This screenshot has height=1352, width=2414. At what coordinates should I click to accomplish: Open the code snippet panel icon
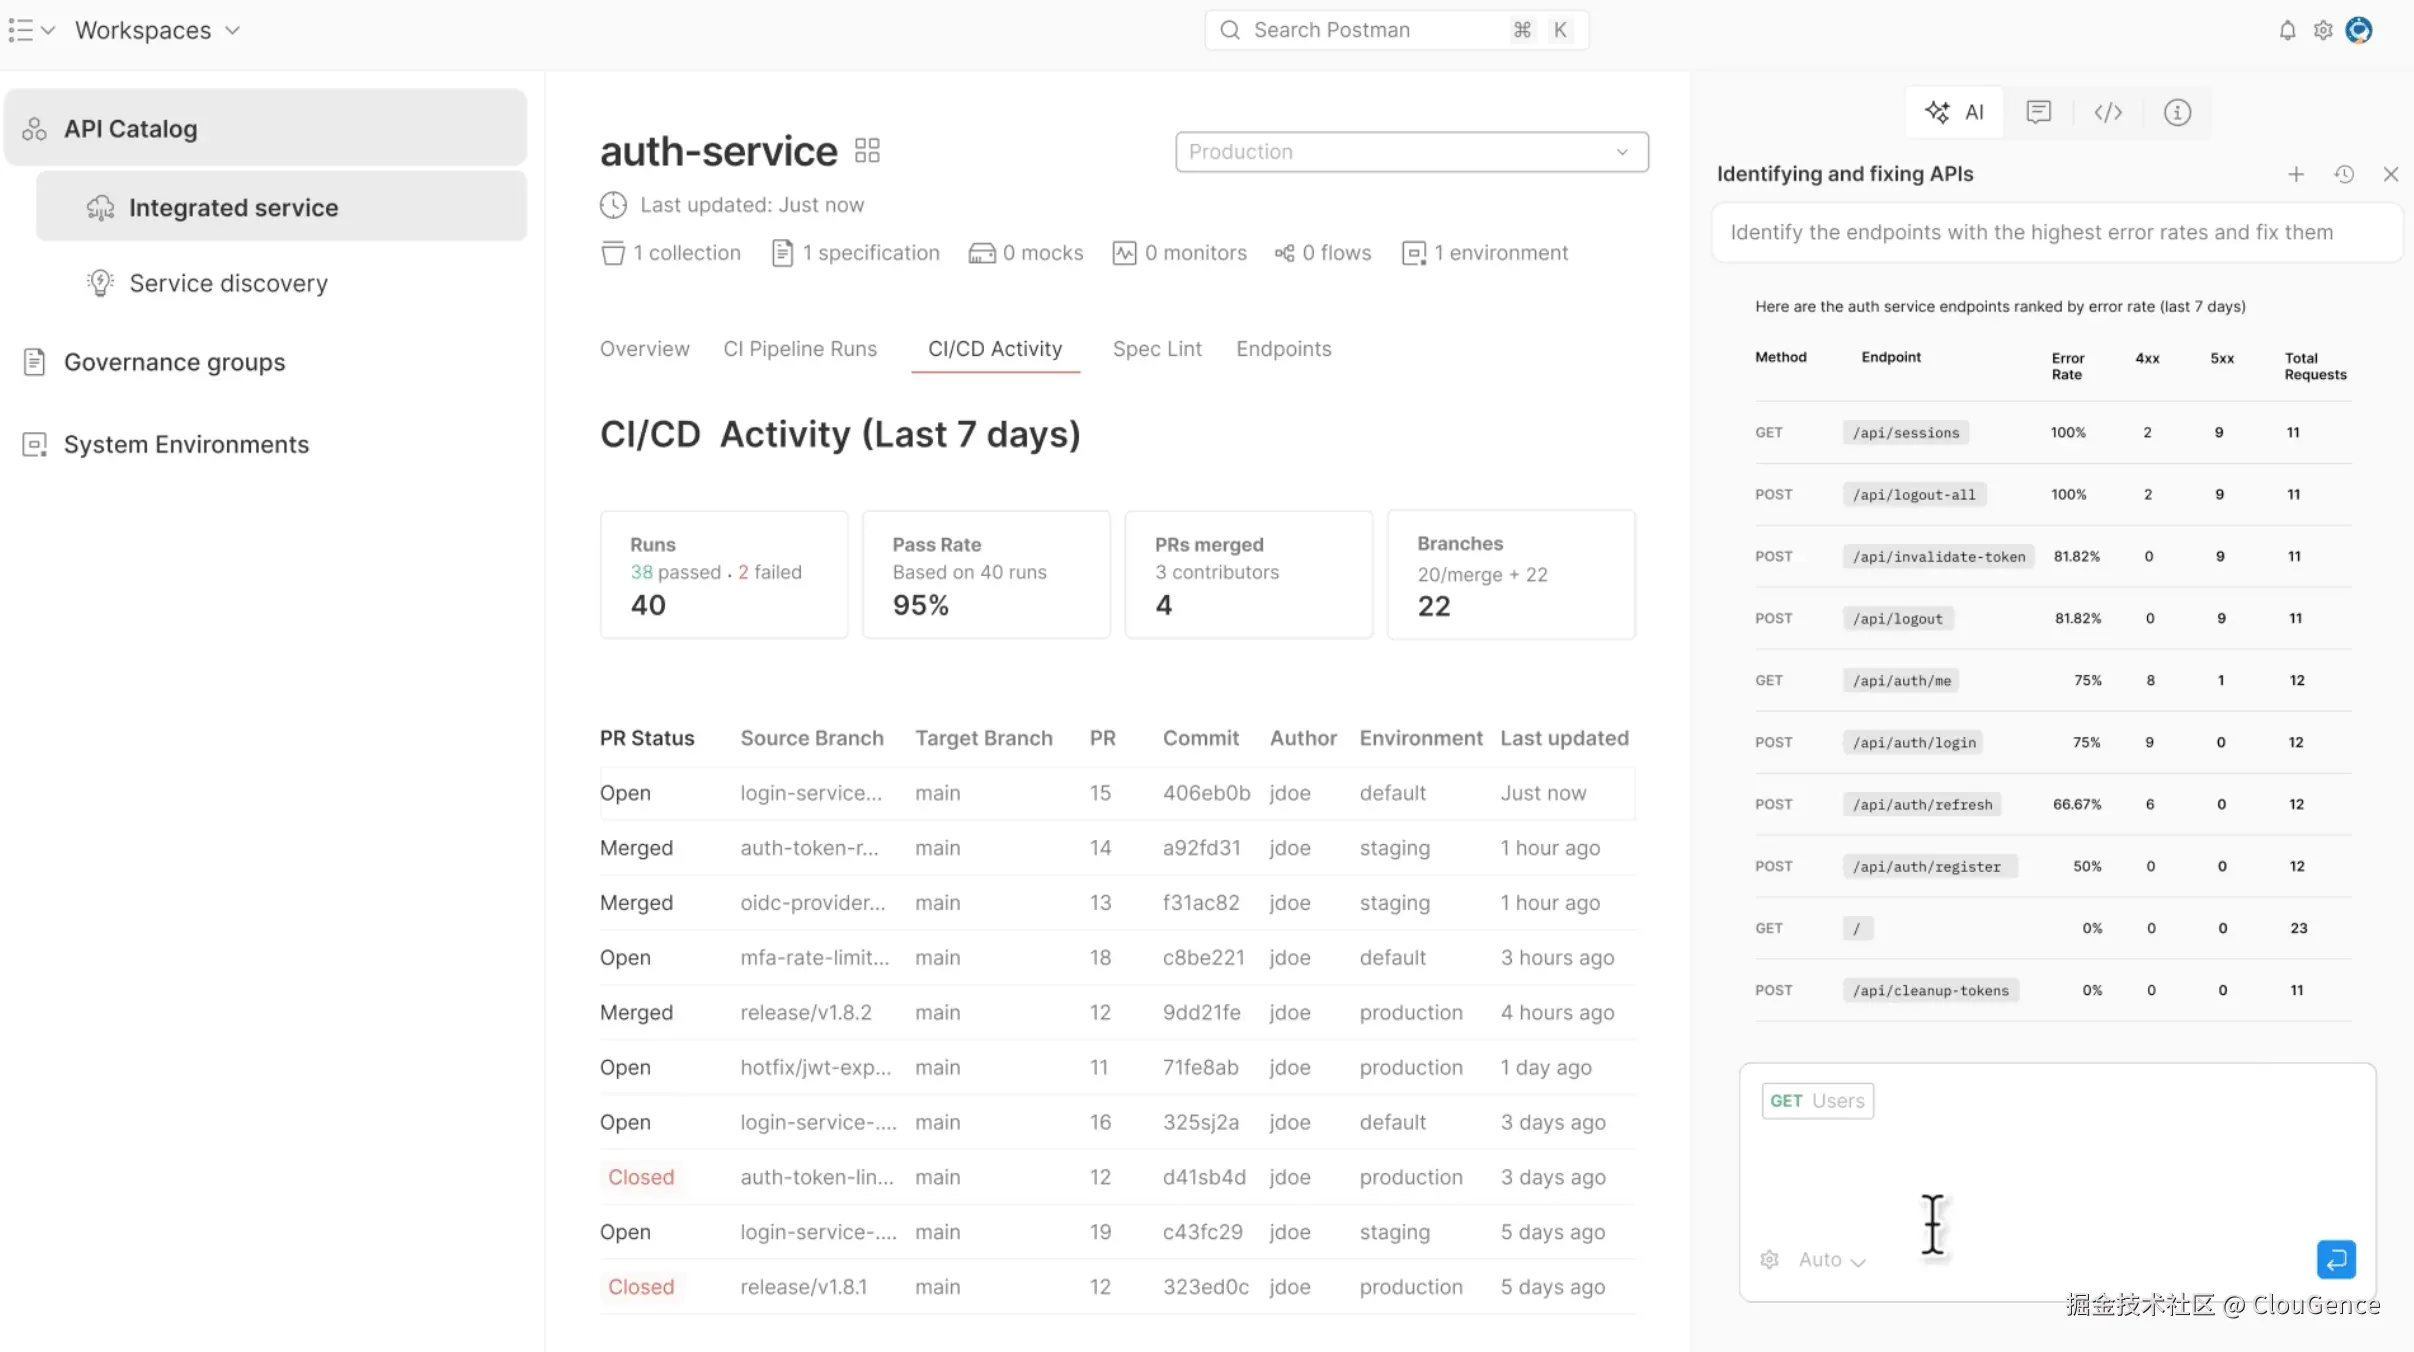click(x=2108, y=112)
